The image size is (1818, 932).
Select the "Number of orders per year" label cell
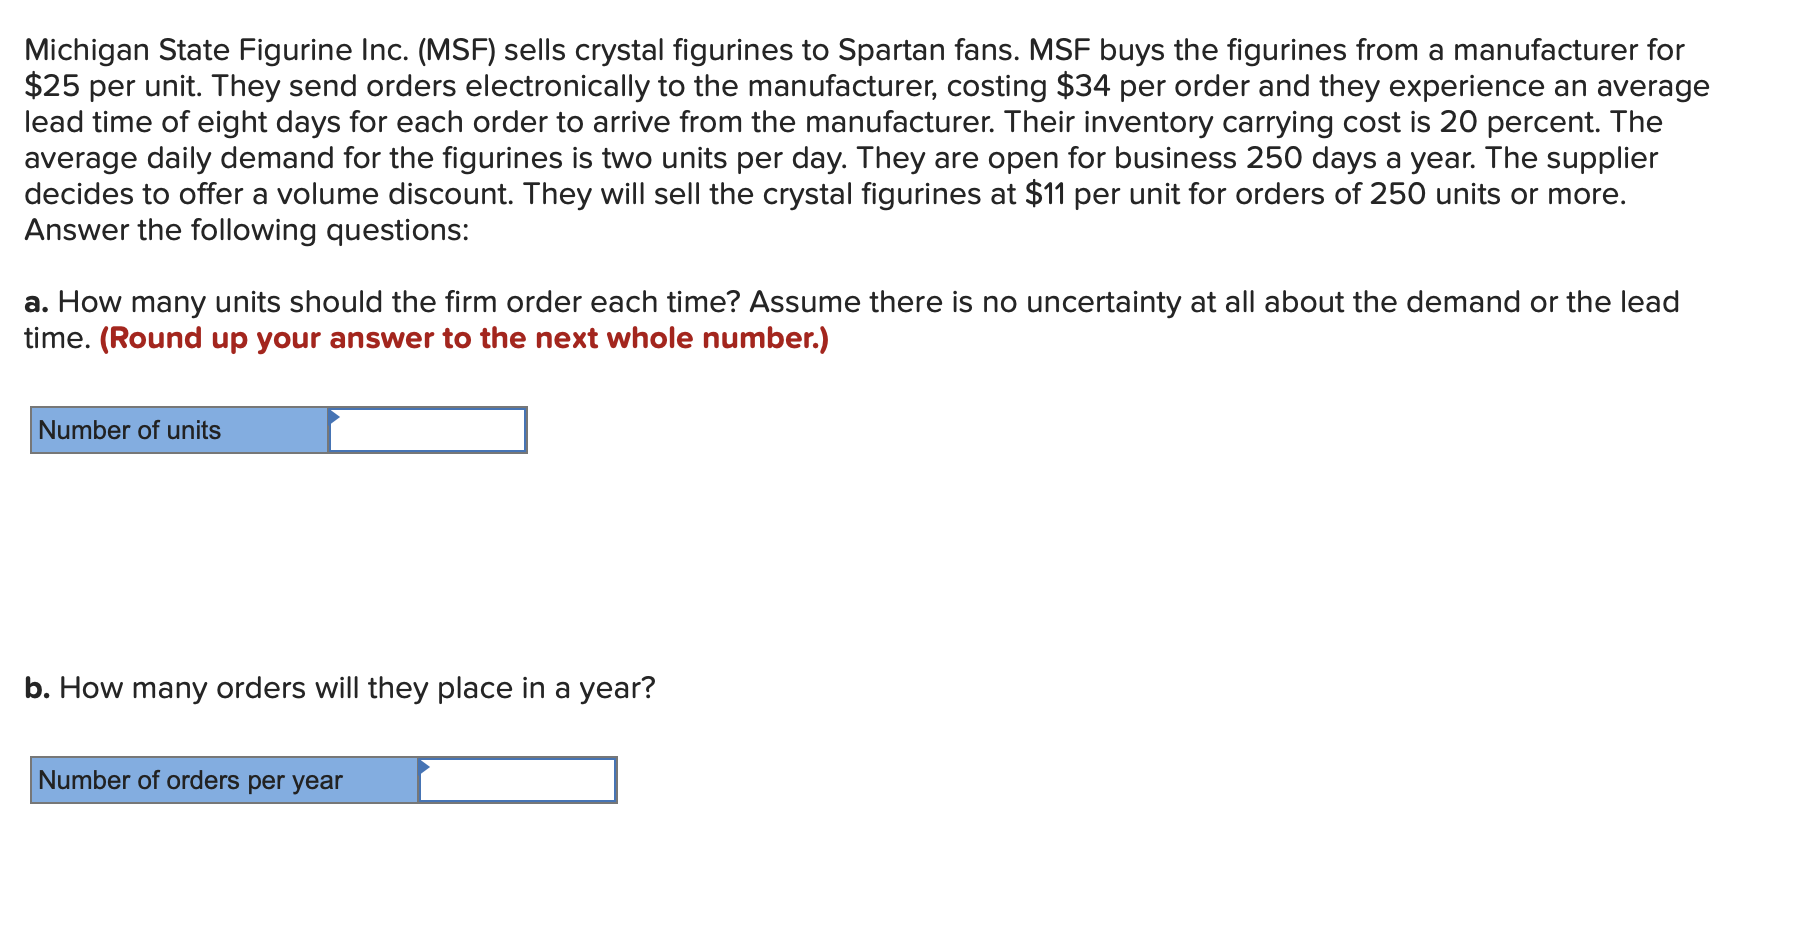pos(225,780)
